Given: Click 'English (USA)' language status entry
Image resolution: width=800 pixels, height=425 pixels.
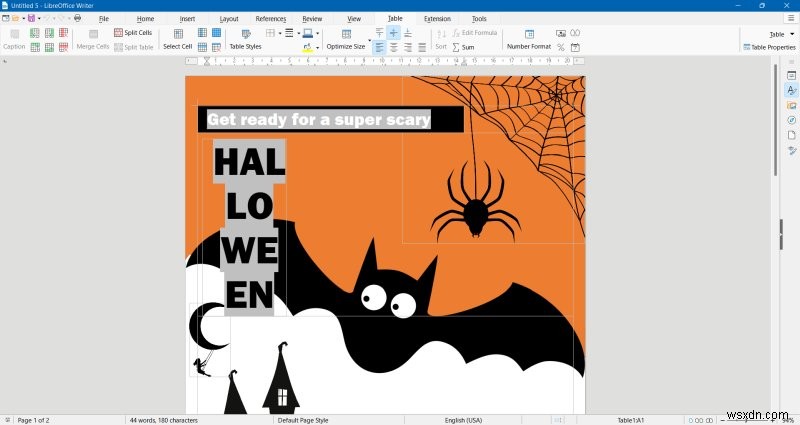Looking at the screenshot, I should pos(463,420).
